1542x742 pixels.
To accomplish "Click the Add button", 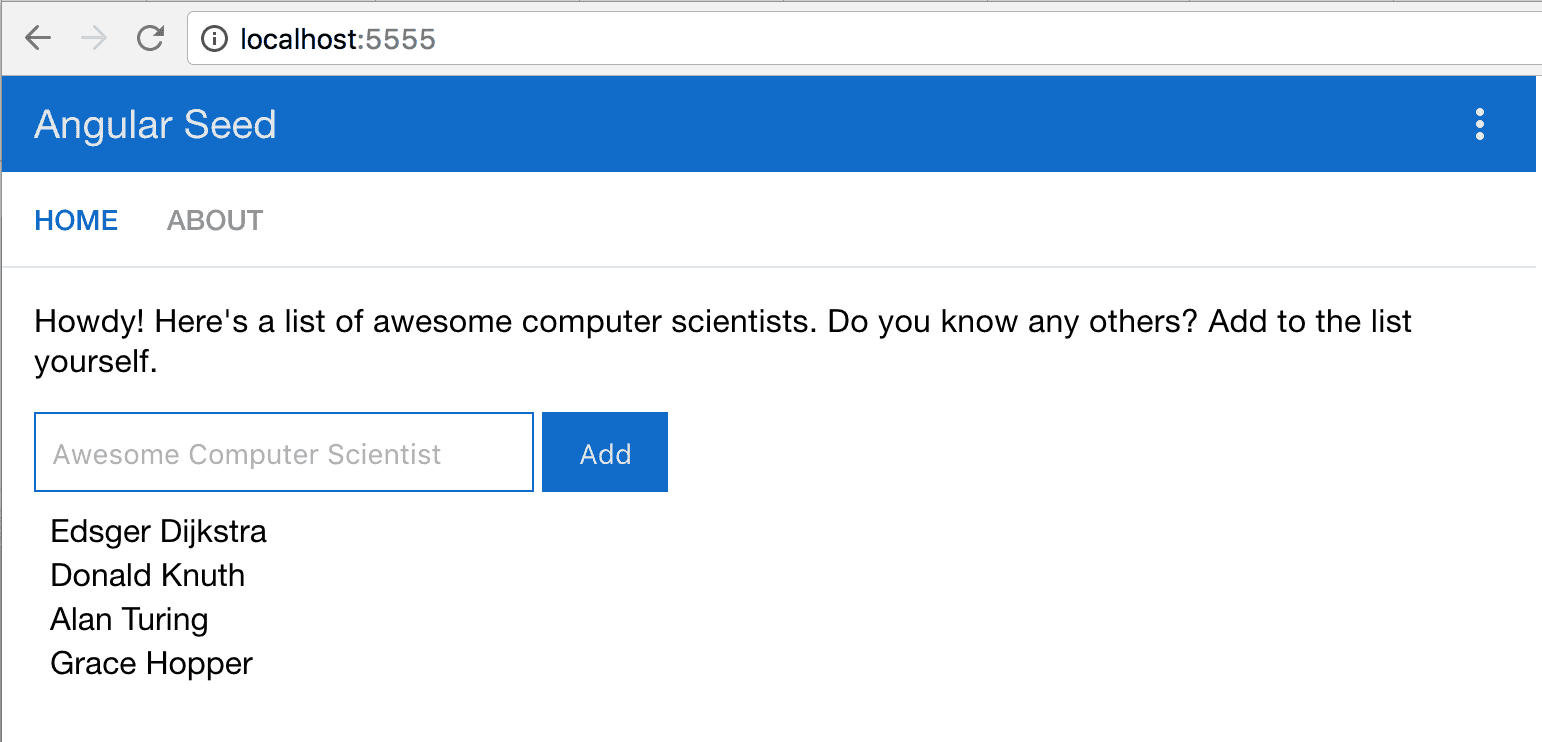I will 605,452.
